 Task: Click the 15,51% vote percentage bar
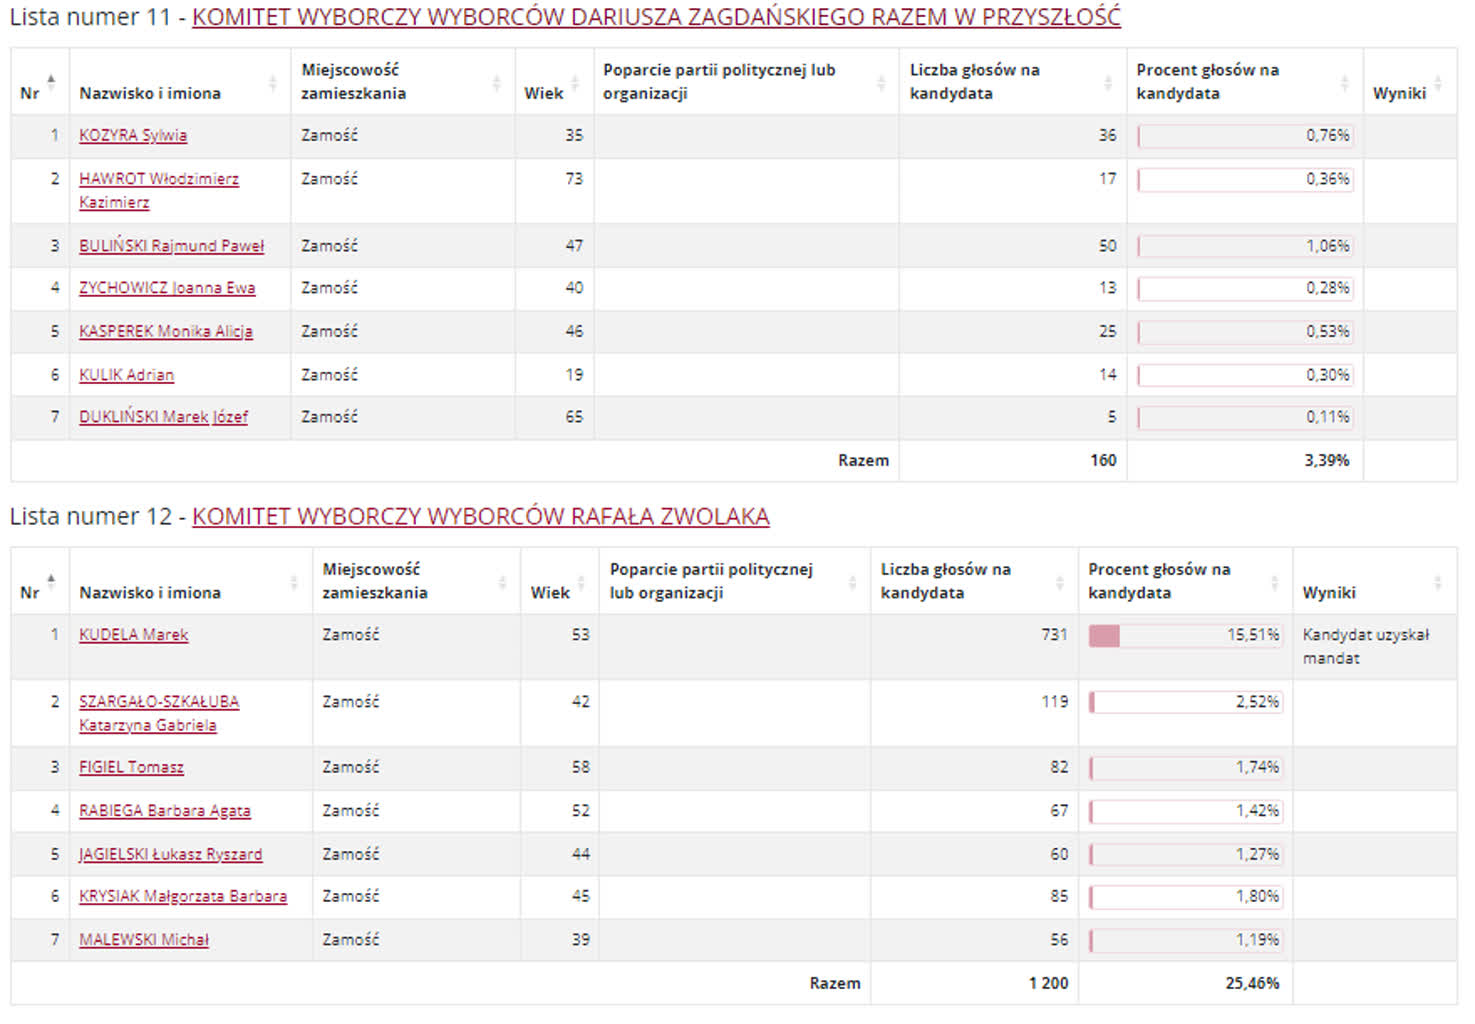click(1185, 635)
